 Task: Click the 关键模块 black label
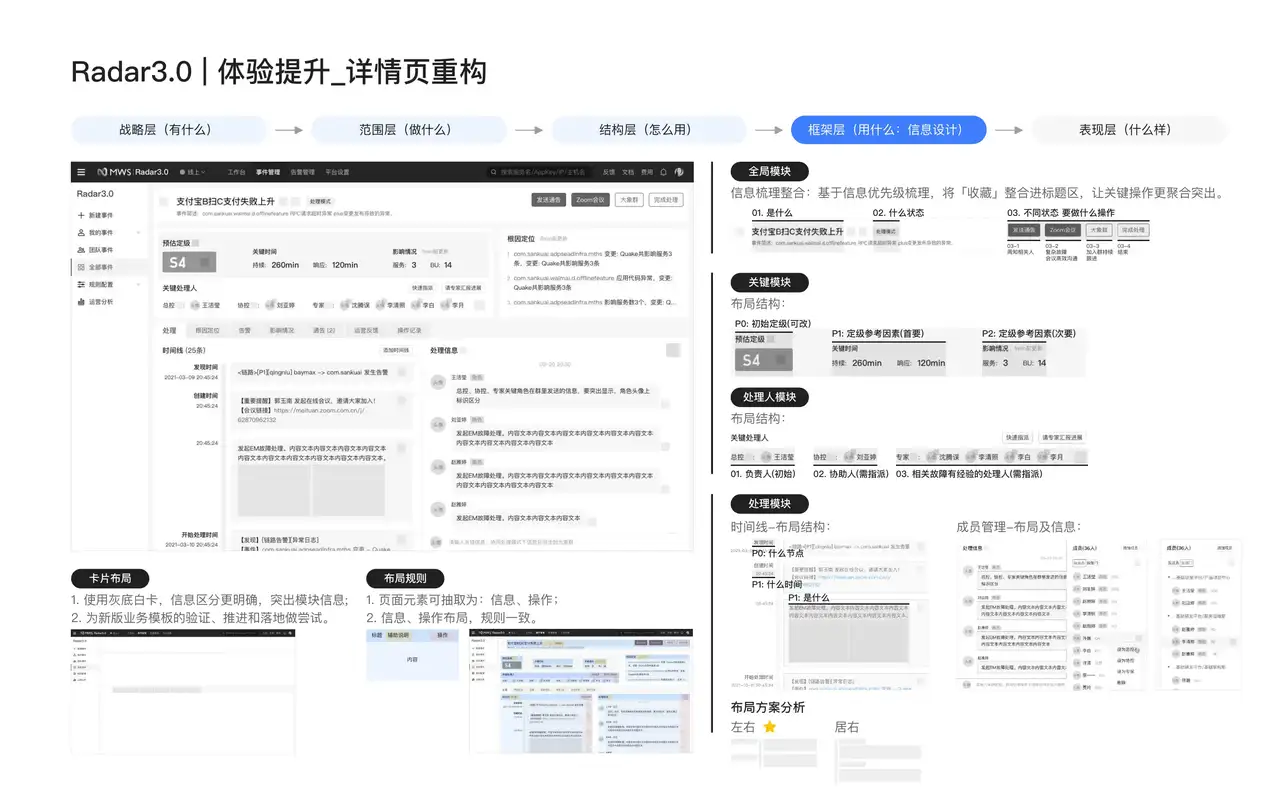[769, 282]
